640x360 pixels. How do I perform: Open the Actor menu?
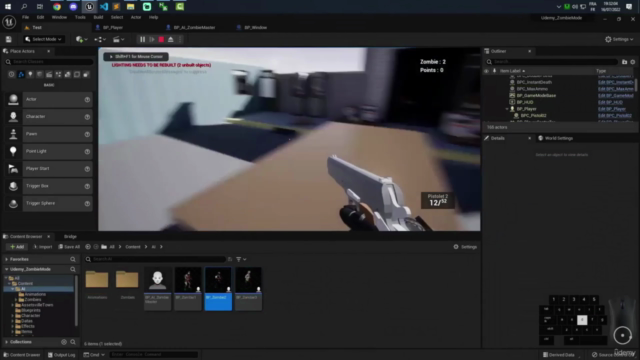[136, 17]
